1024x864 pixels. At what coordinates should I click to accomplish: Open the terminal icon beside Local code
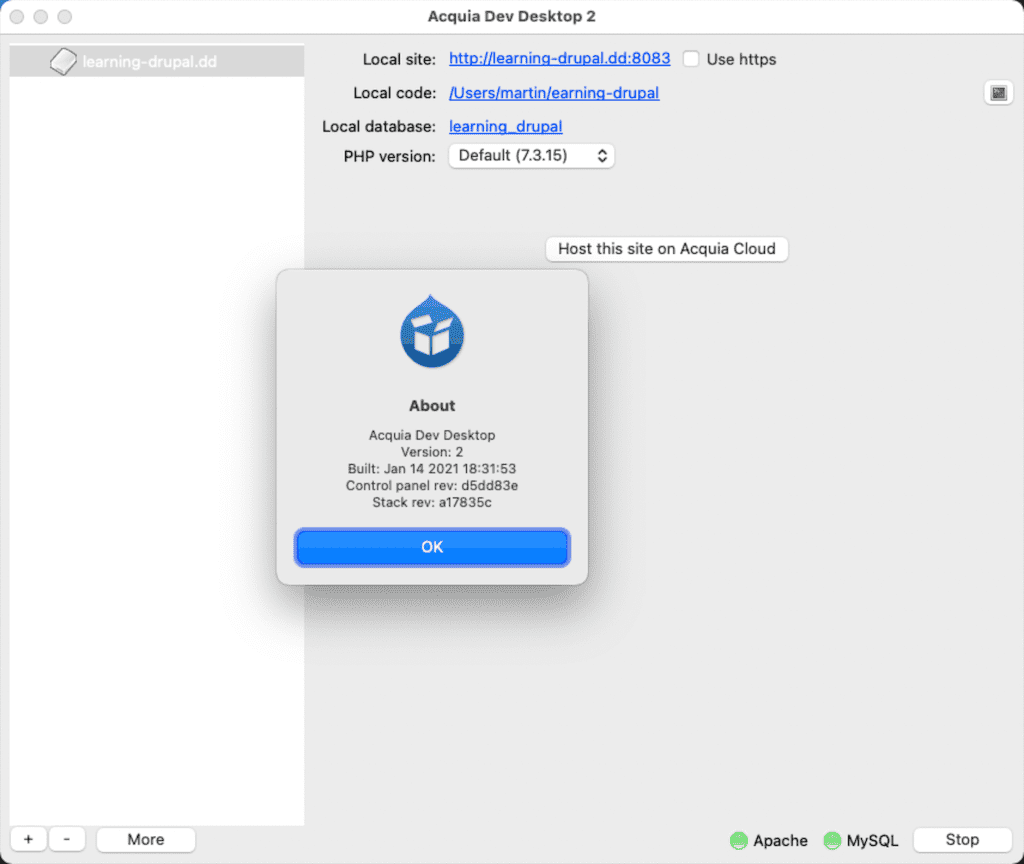click(x=998, y=93)
